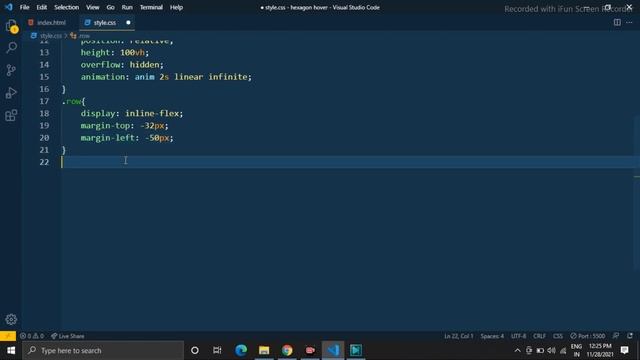Open the Run menu

[x=127, y=7]
